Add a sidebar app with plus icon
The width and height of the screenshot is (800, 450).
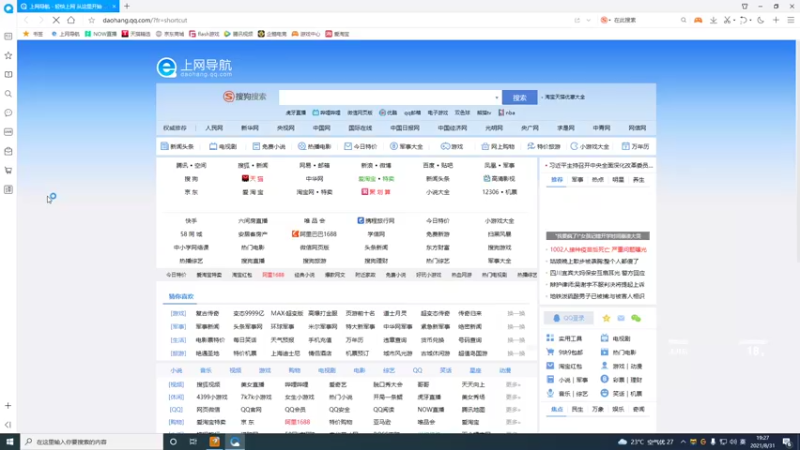[x=8, y=406]
